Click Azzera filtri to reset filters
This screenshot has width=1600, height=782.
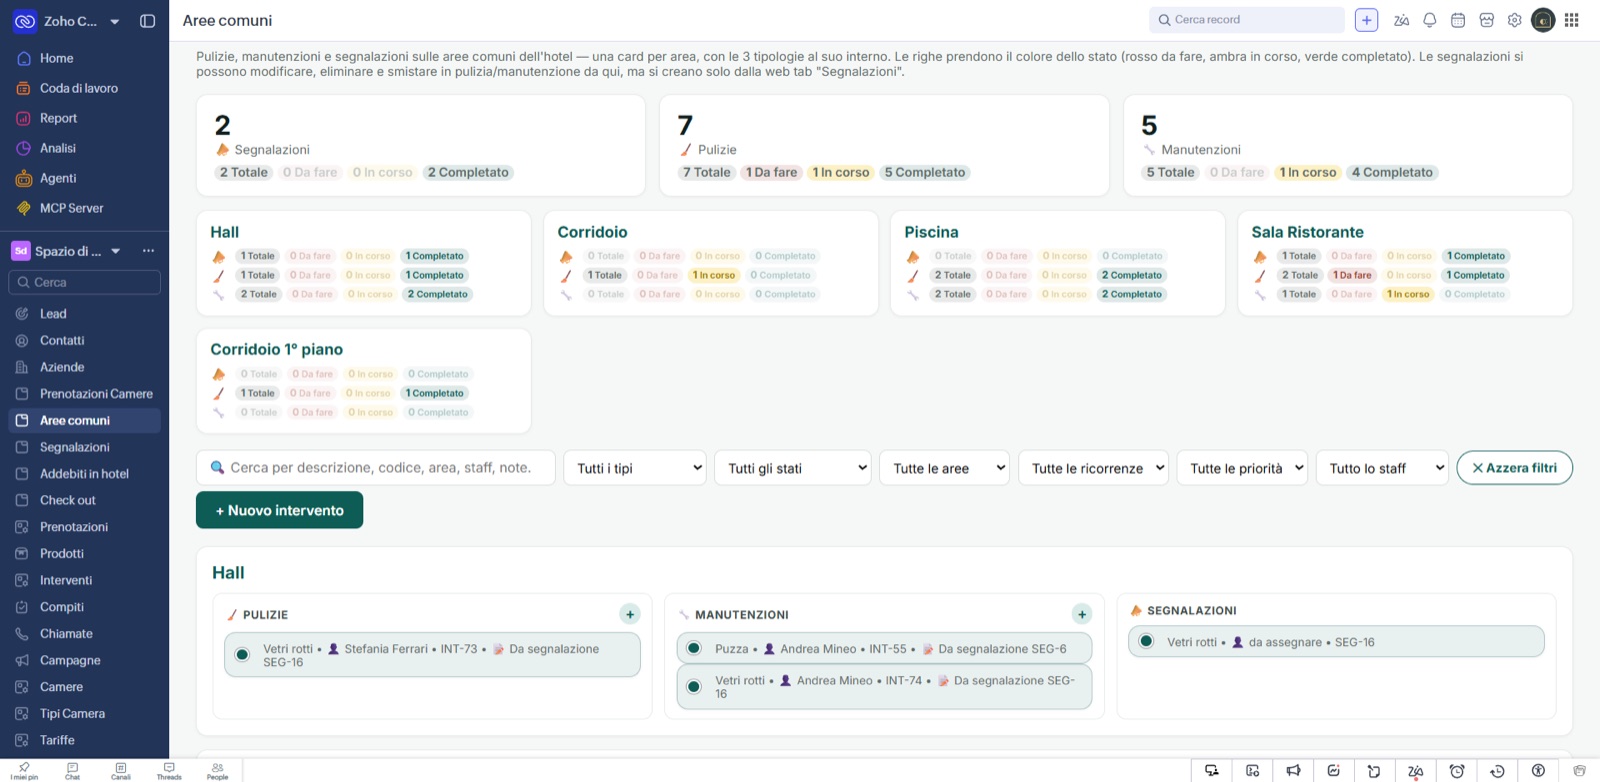1514,468
